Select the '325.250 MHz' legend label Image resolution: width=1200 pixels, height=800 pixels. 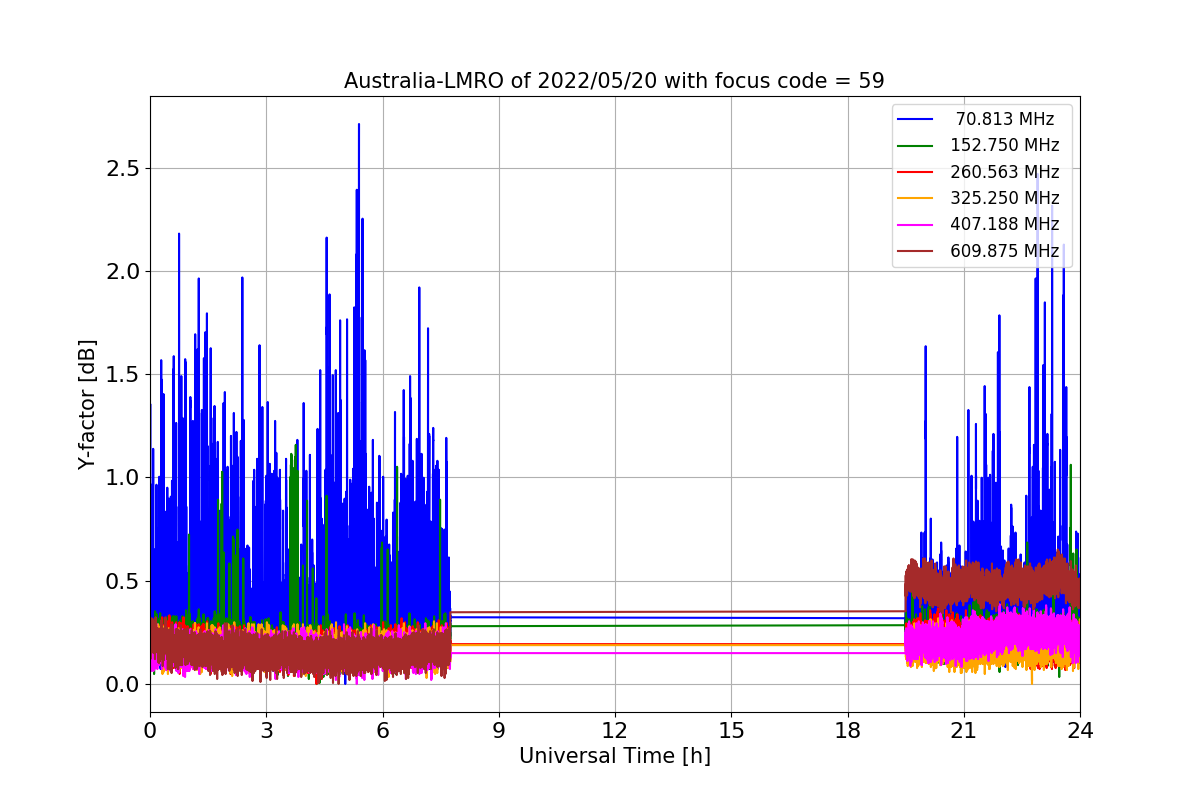(1005, 198)
